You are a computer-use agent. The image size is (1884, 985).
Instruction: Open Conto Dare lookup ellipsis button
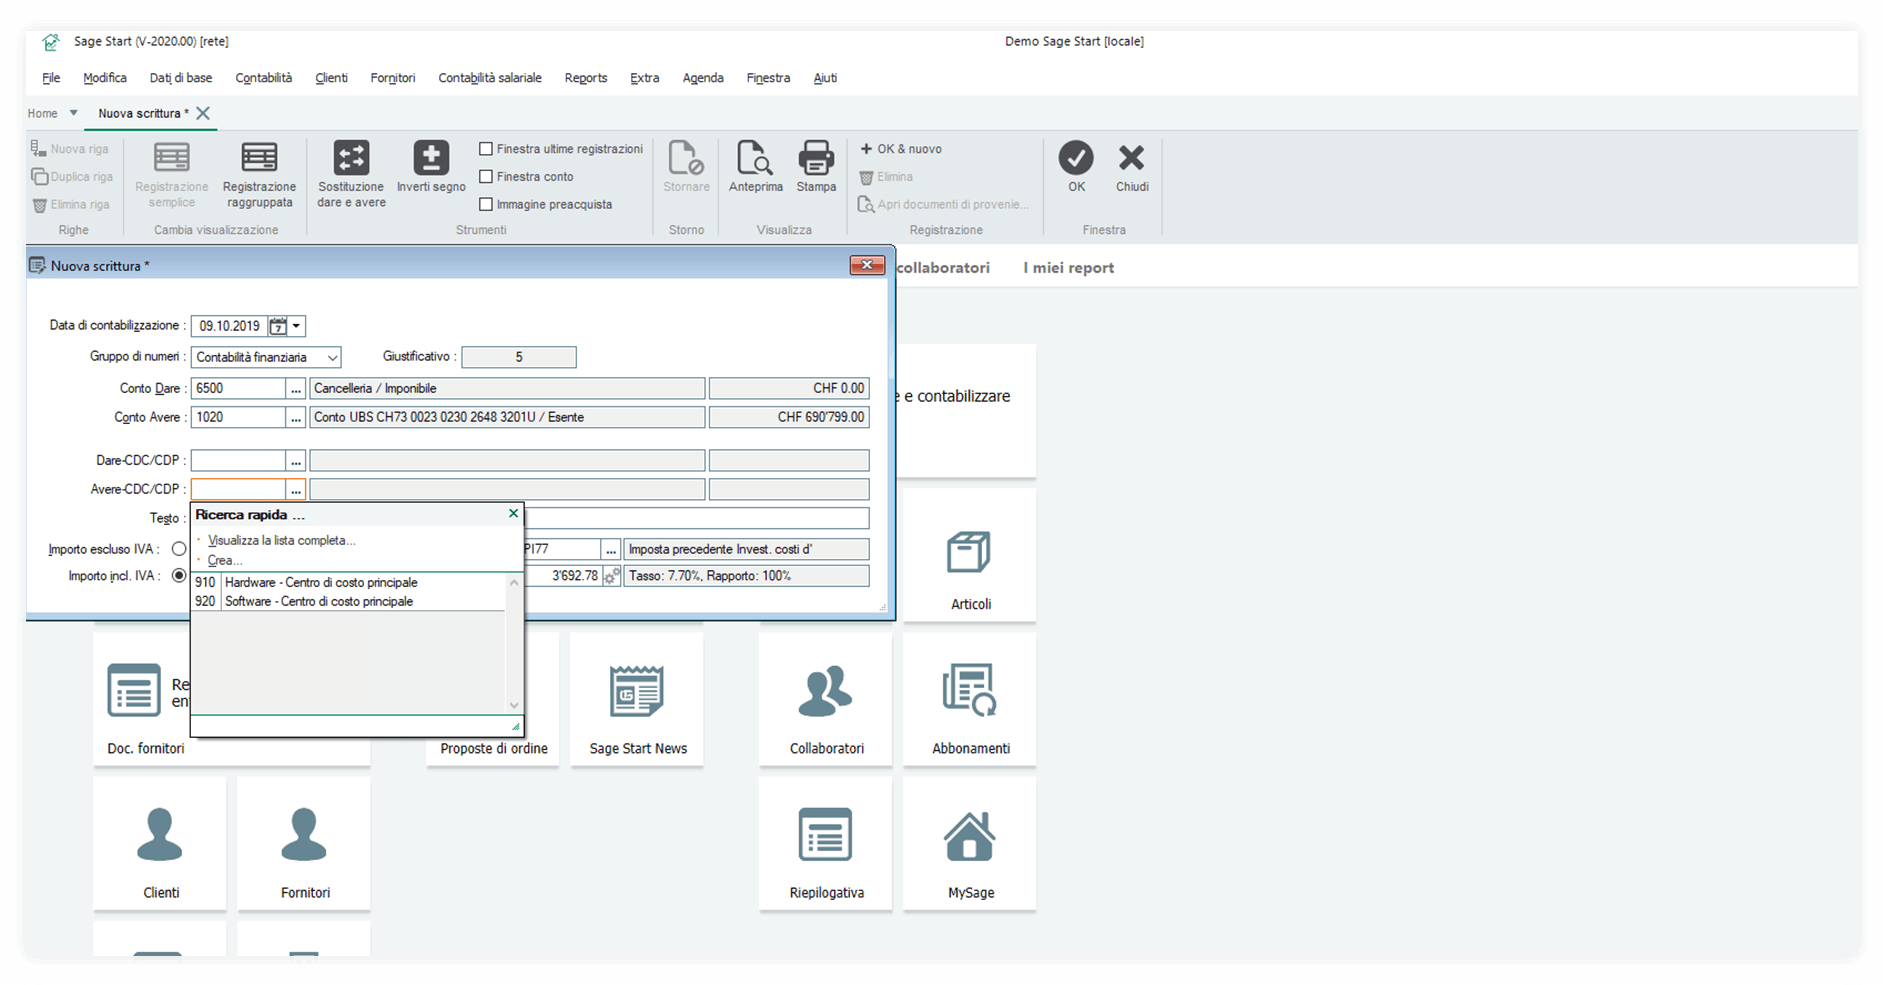pyautogui.click(x=296, y=389)
